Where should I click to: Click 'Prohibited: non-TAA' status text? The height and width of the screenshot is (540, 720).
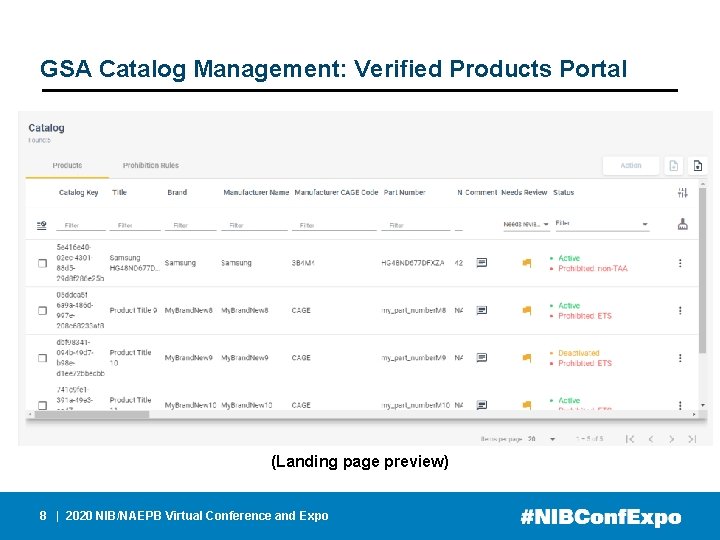point(593,269)
